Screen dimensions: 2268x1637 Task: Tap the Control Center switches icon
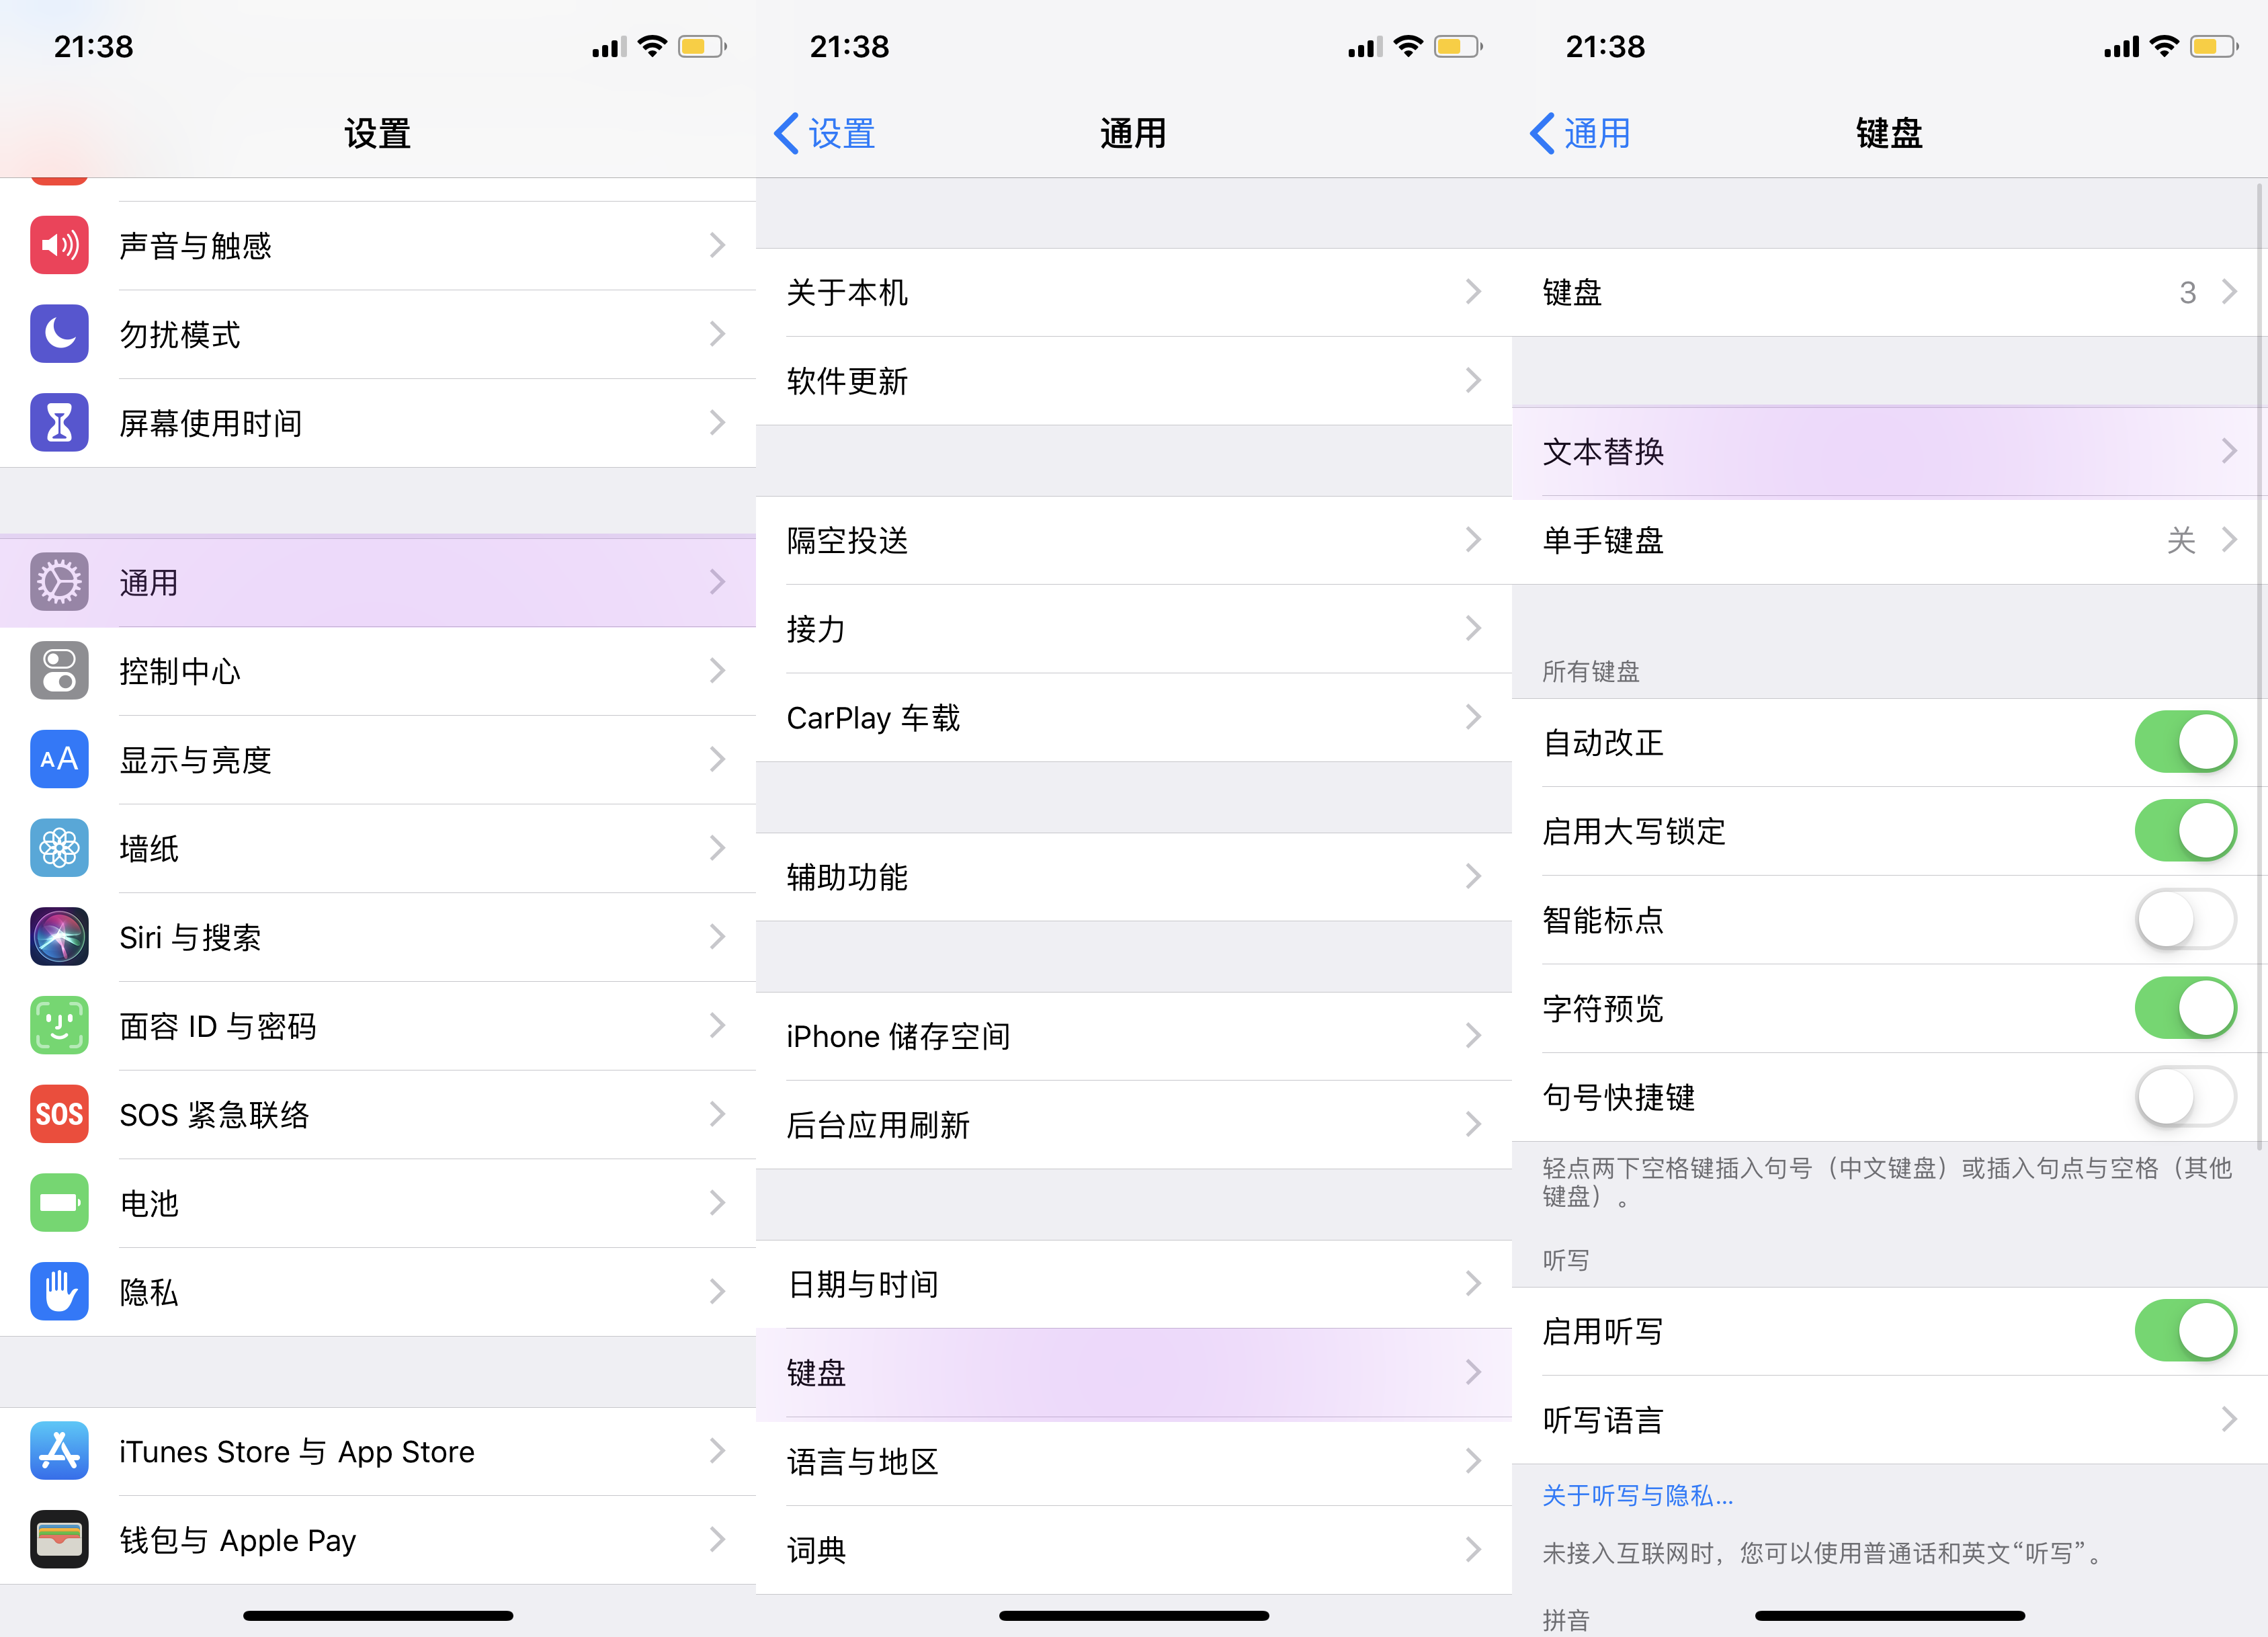(59, 670)
